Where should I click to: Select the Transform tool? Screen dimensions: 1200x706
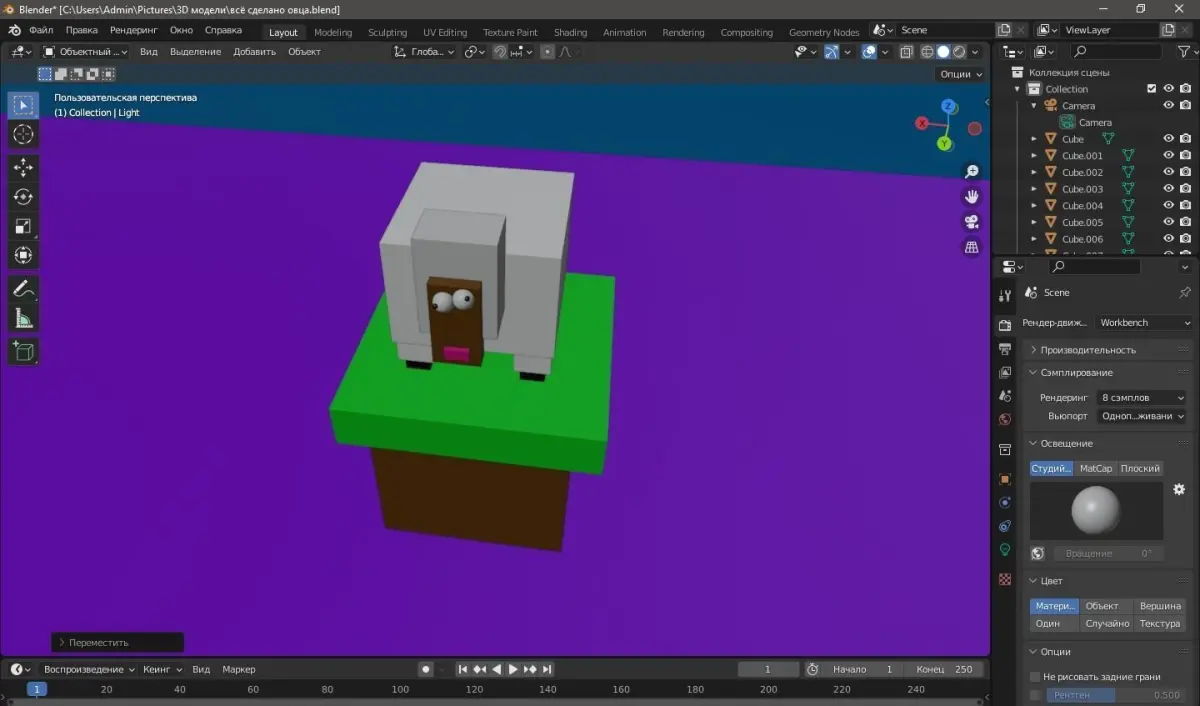(x=24, y=255)
